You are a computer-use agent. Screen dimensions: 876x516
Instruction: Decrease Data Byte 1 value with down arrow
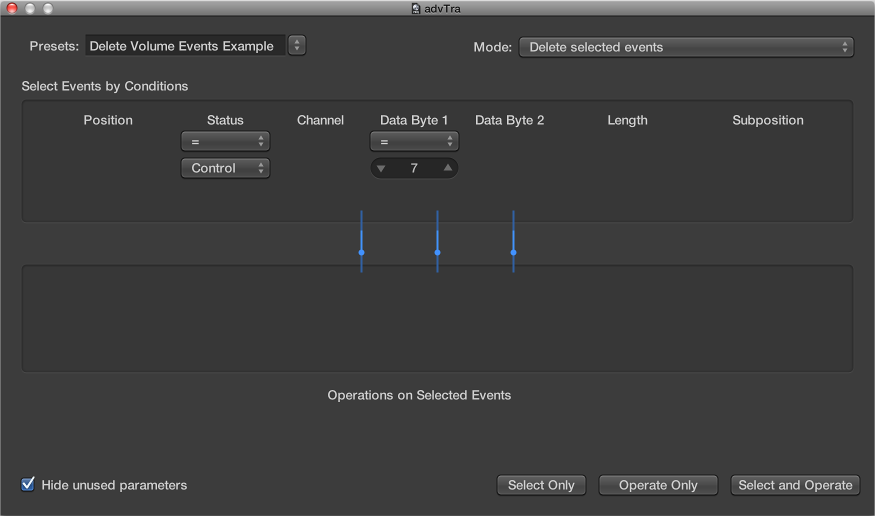pyautogui.click(x=381, y=168)
